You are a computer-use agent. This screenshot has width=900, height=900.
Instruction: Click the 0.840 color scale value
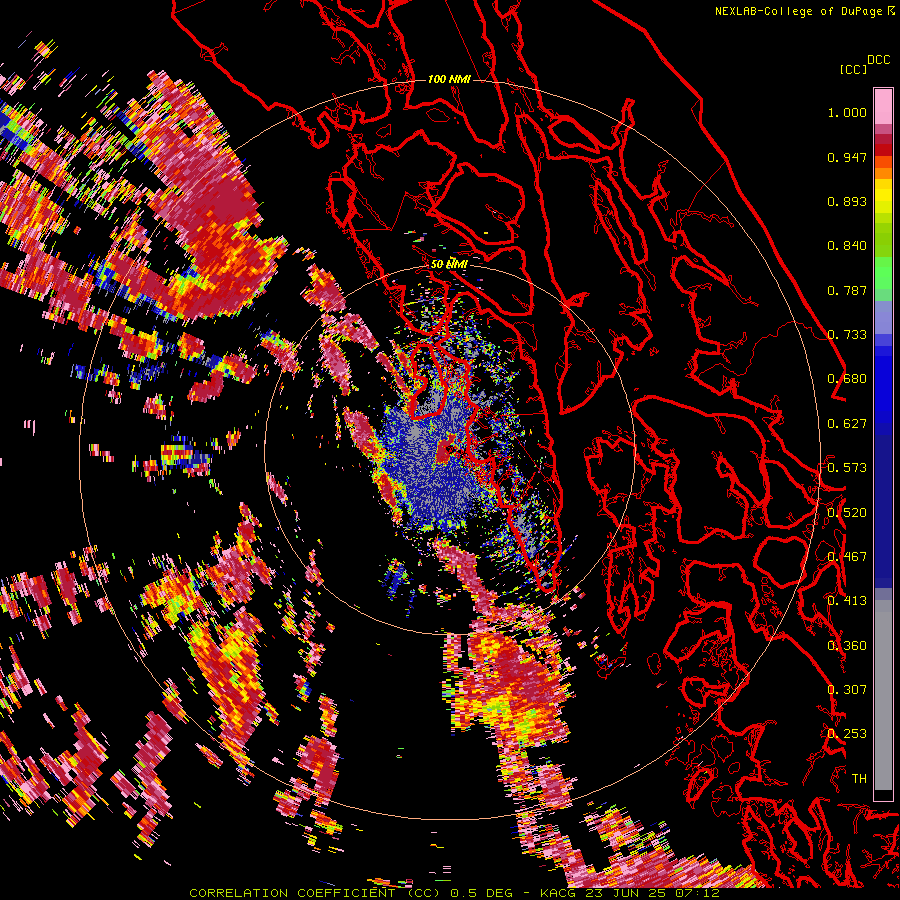point(847,246)
